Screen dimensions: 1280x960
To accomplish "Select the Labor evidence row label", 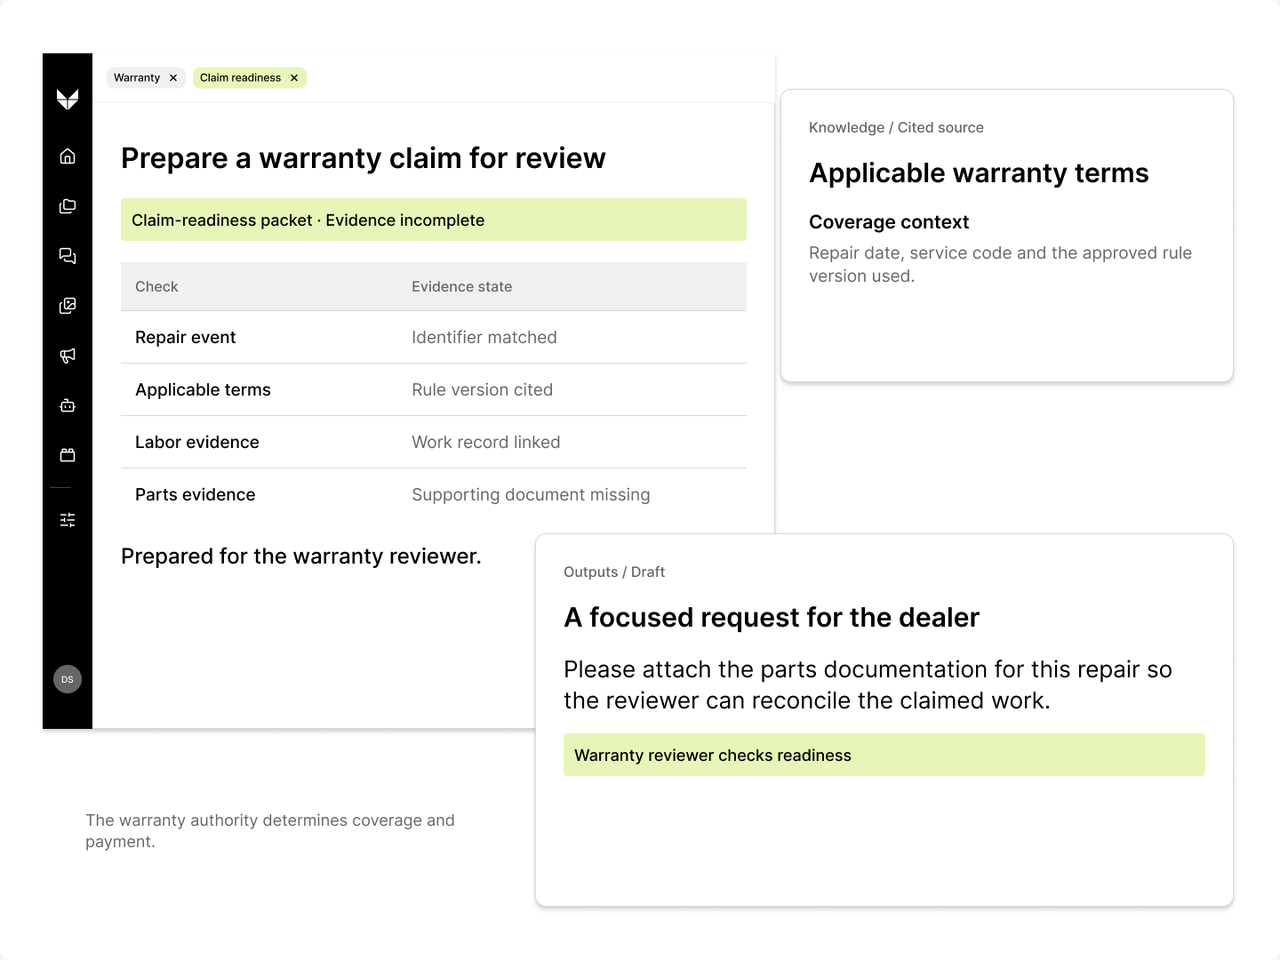I will [197, 442].
